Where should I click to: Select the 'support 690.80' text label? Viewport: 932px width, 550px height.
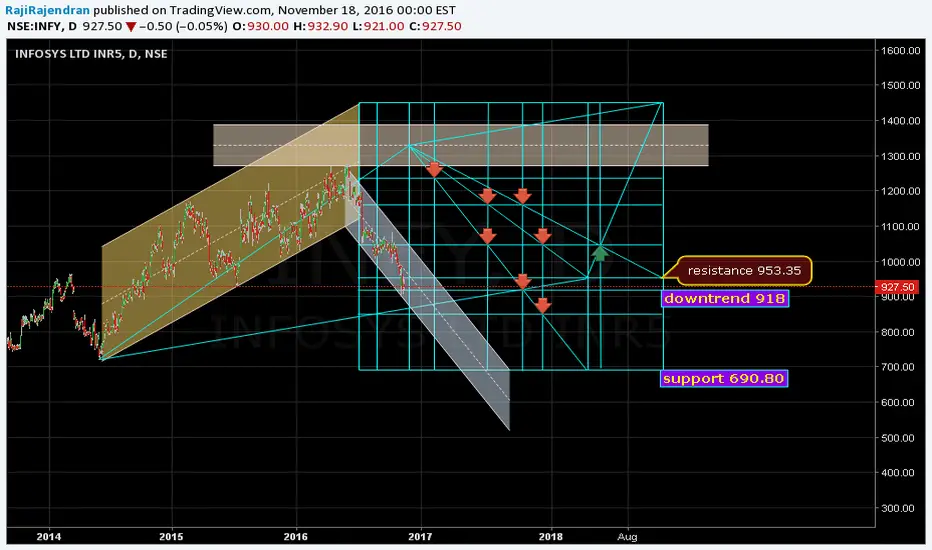pyautogui.click(x=724, y=379)
